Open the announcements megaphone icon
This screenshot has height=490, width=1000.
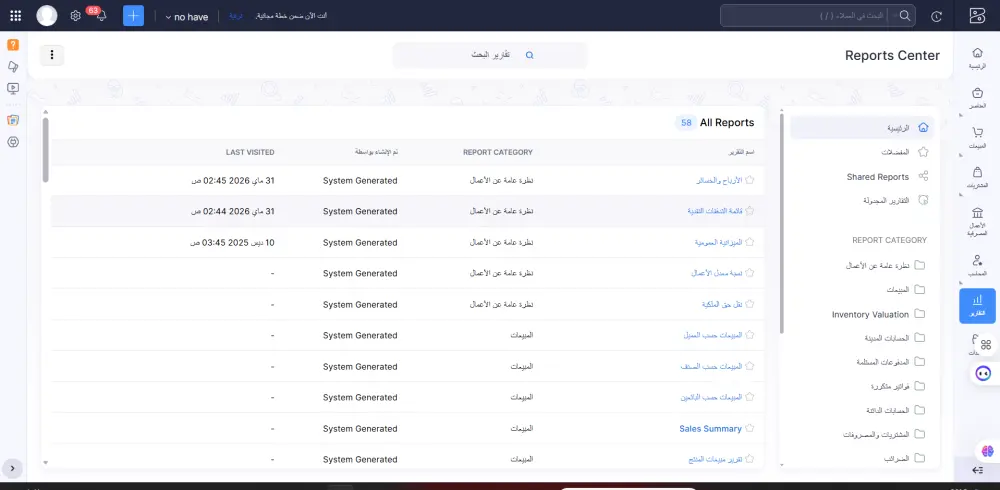13,66
